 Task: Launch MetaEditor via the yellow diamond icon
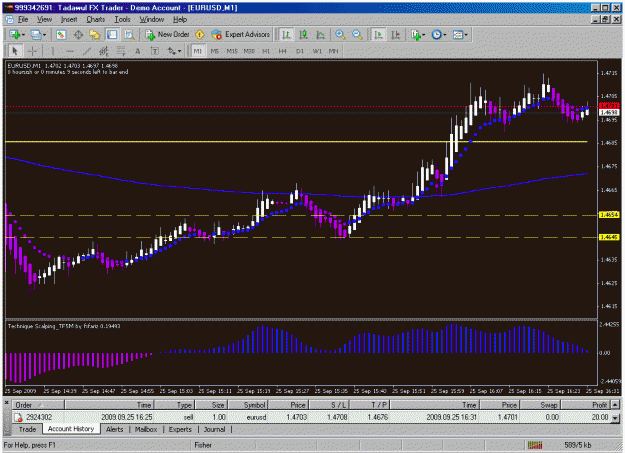tap(200, 35)
